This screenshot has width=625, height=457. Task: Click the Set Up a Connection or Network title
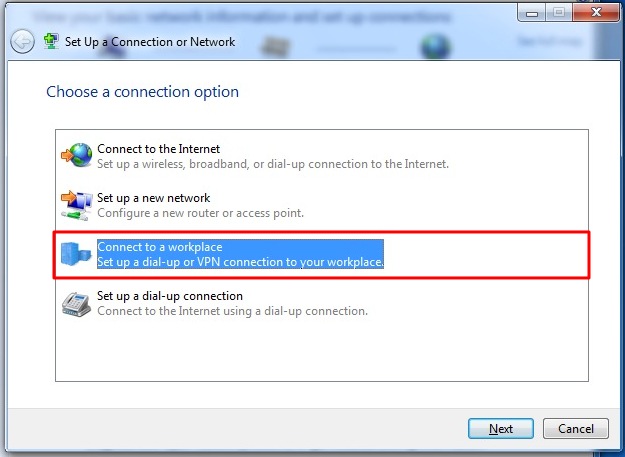pos(150,42)
